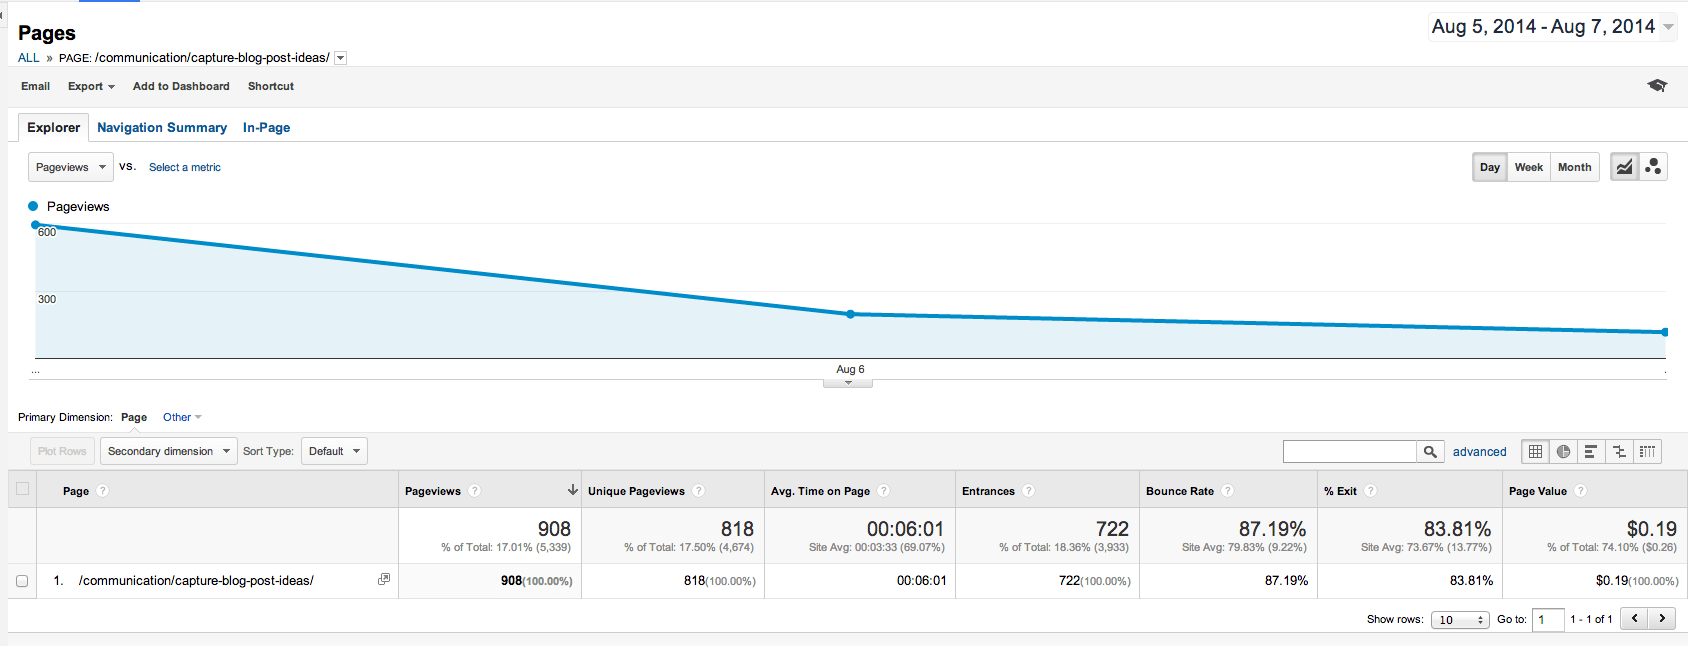The width and height of the screenshot is (1688, 646).
Task: Check the row 1 page checkbox
Action: click(22, 581)
